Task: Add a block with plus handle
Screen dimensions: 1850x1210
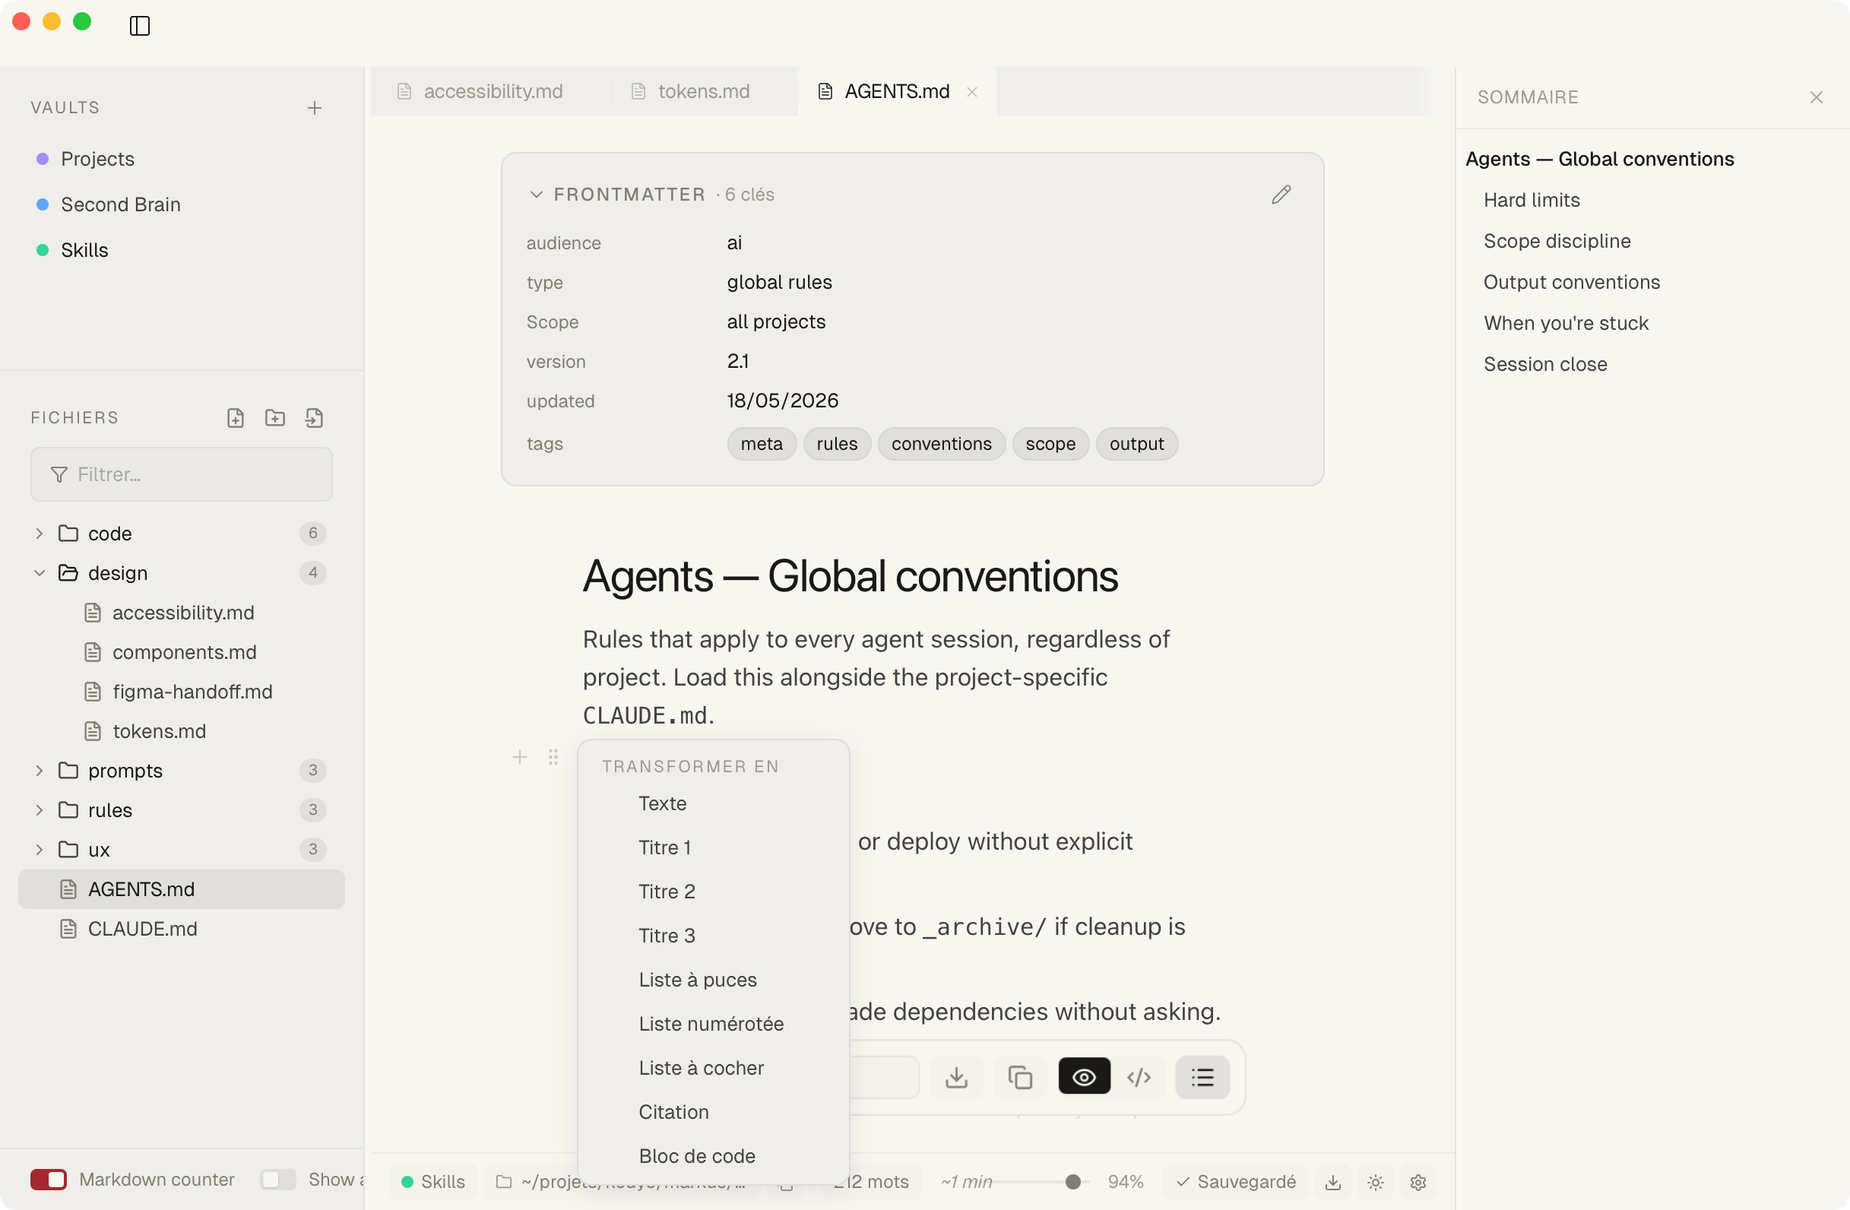Action: (520, 757)
